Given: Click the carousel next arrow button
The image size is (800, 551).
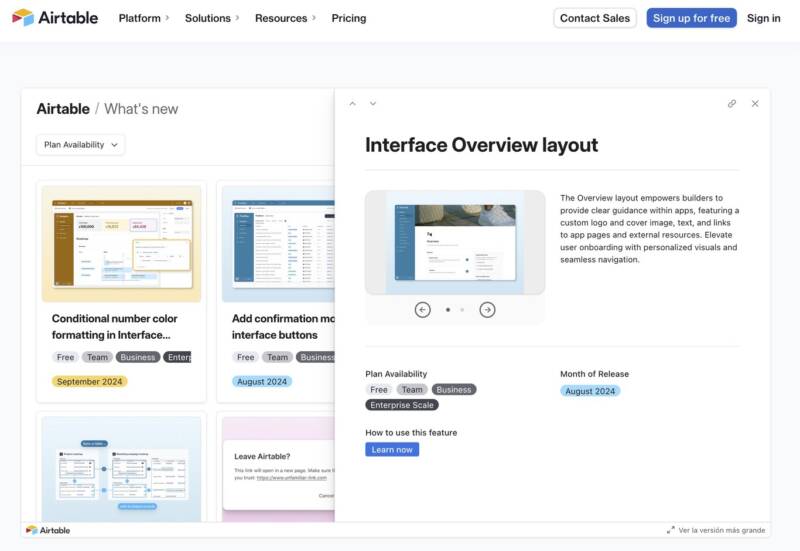Looking at the screenshot, I should 487,310.
